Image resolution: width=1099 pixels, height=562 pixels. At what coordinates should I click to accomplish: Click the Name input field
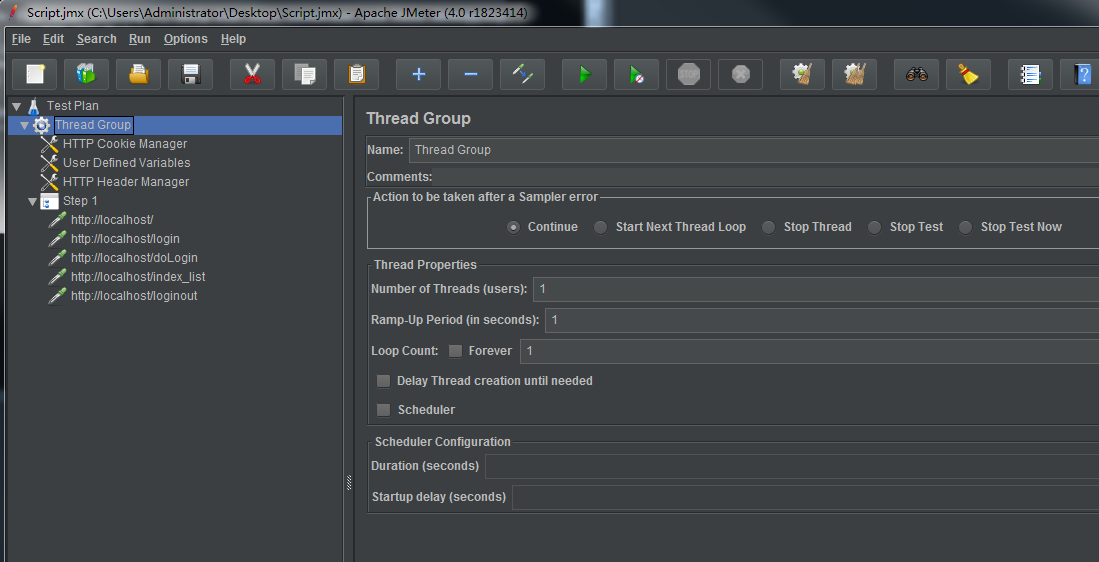click(x=753, y=150)
